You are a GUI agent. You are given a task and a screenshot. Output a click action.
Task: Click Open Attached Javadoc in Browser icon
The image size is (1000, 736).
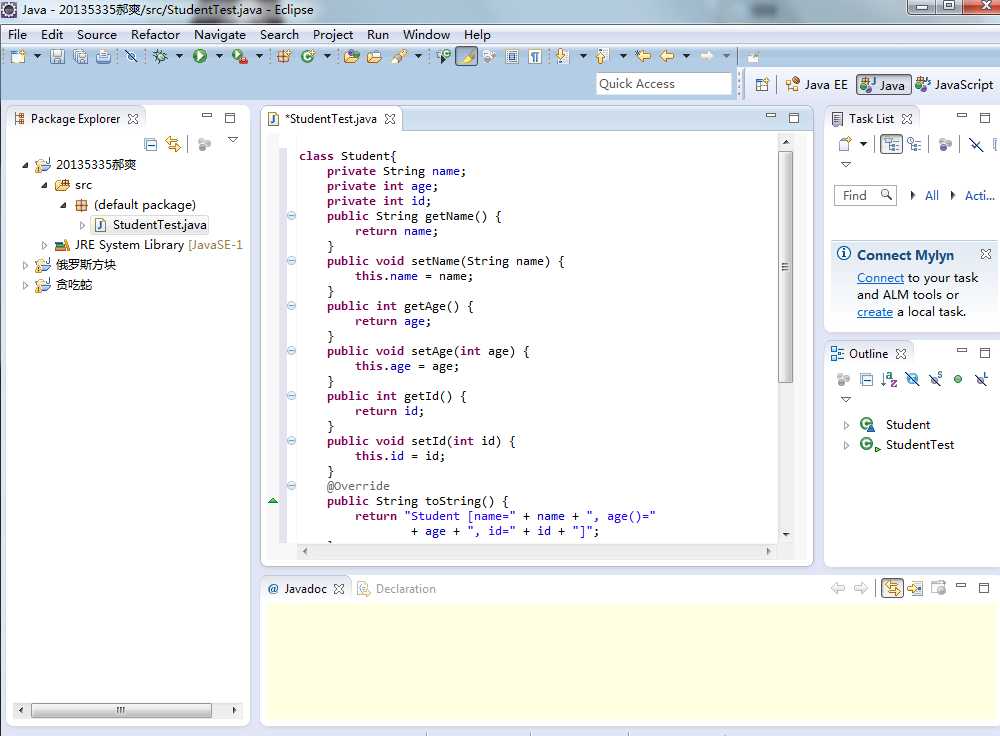pyautogui.click(x=938, y=588)
